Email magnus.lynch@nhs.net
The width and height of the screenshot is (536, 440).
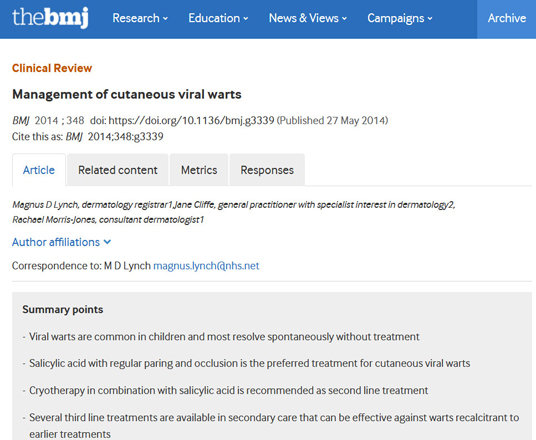[206, 266]
